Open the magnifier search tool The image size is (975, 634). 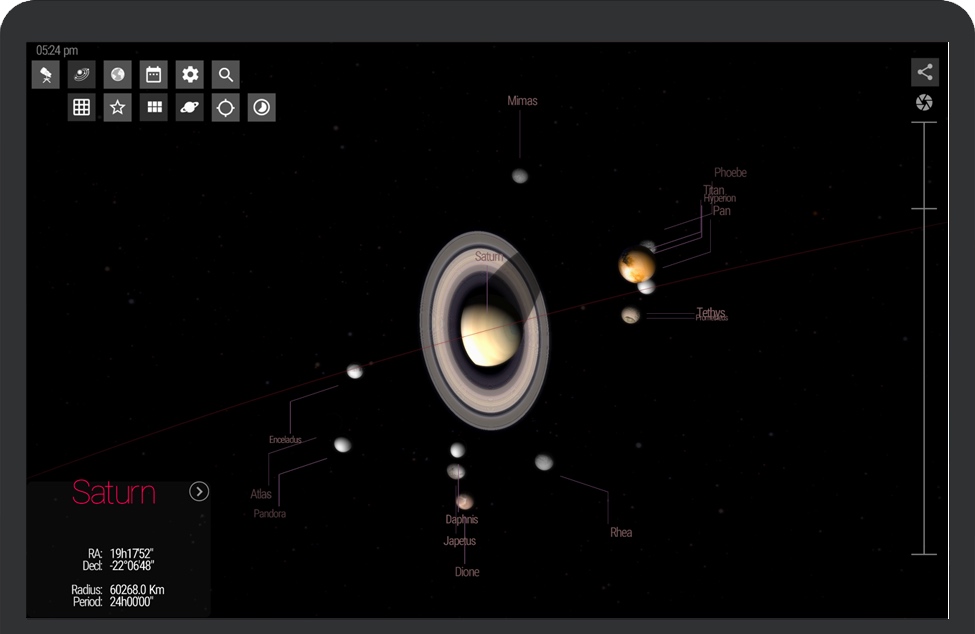(x=226, y=75)
